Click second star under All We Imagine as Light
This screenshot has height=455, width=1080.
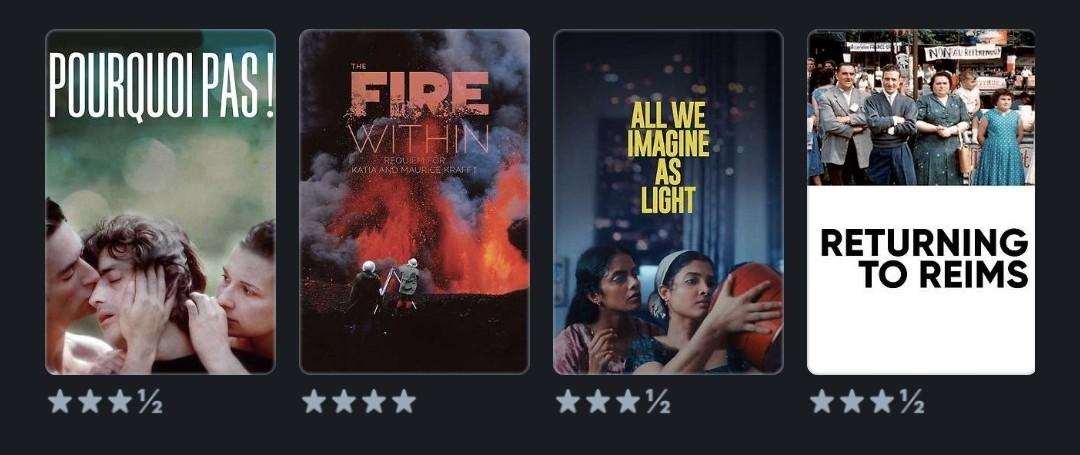tap(598, 401)
